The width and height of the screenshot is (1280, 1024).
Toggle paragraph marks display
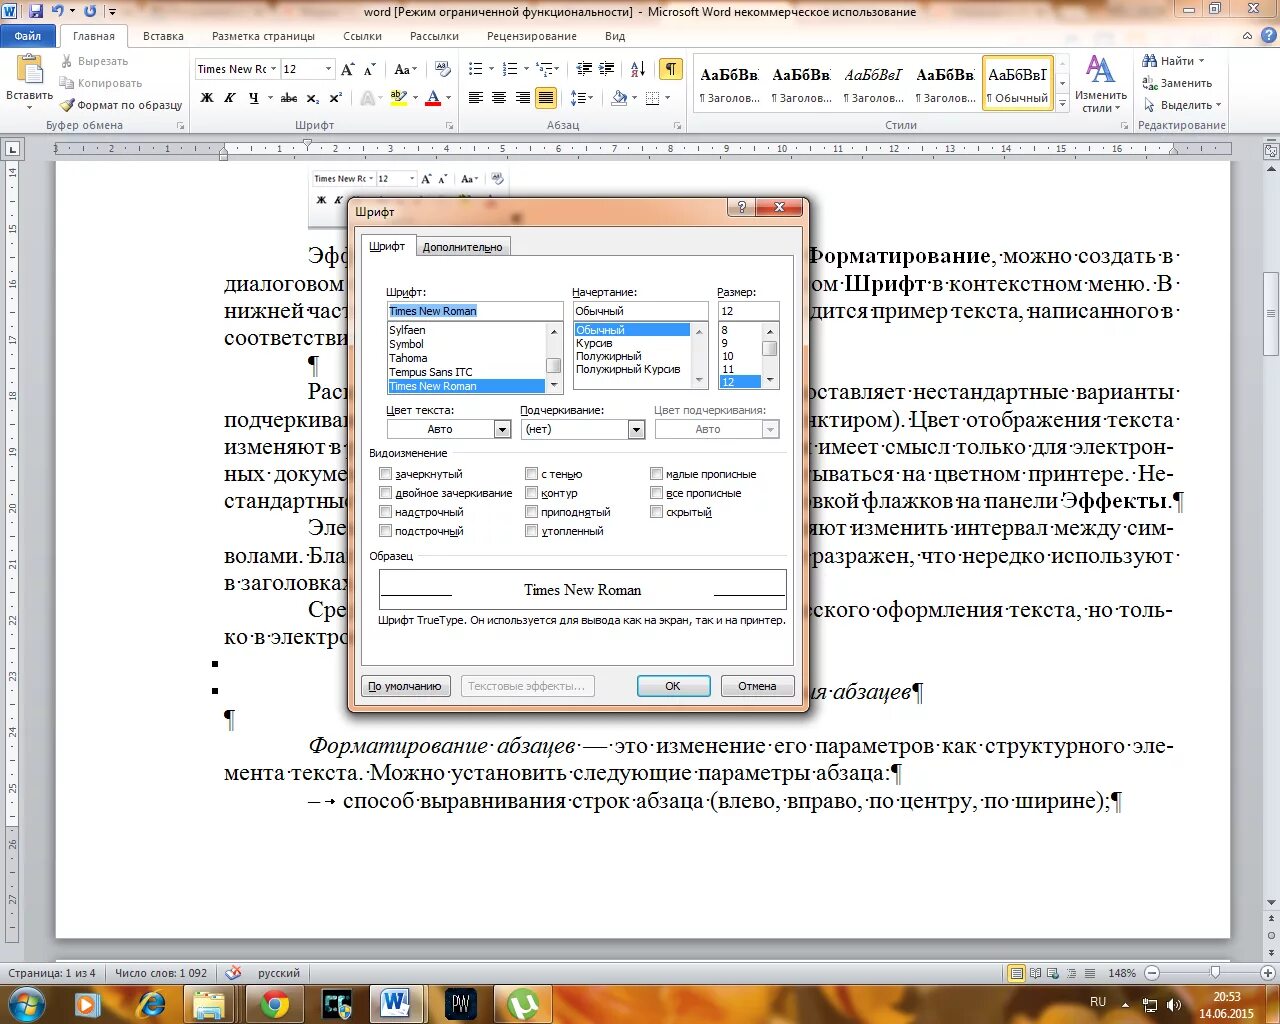671,69
